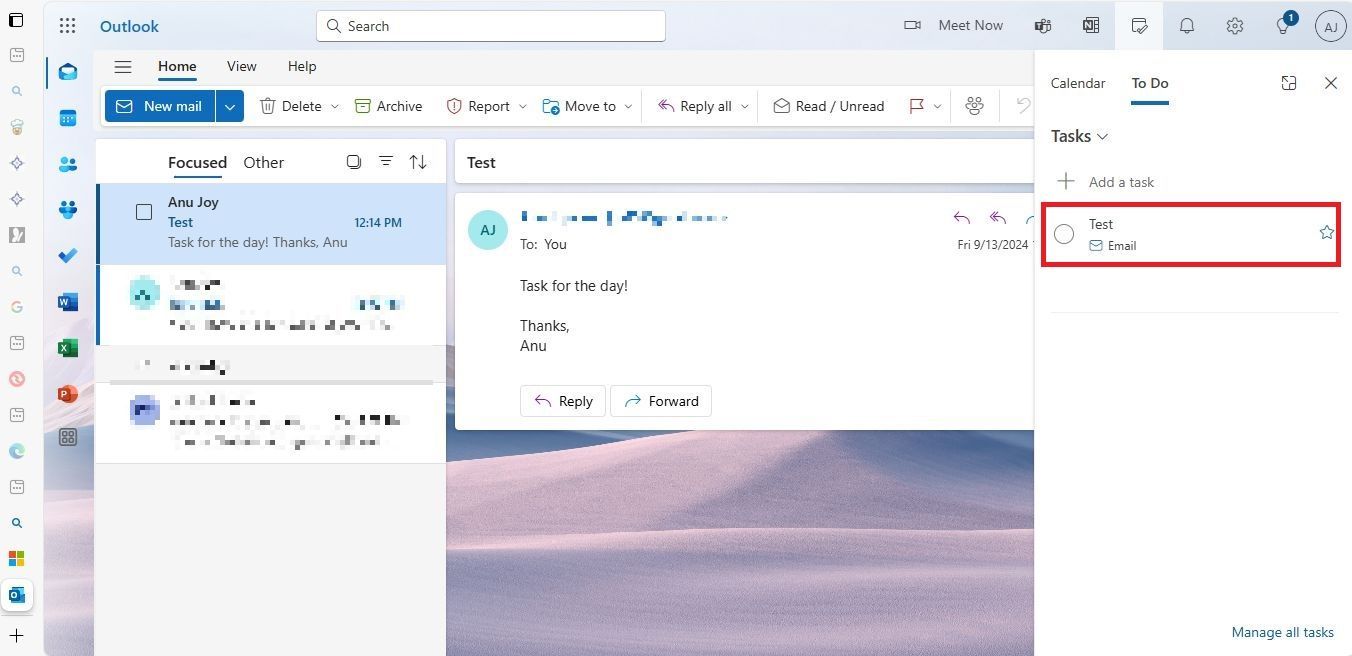Open OneNote feed icon in header

click(x=1091, y=26)
